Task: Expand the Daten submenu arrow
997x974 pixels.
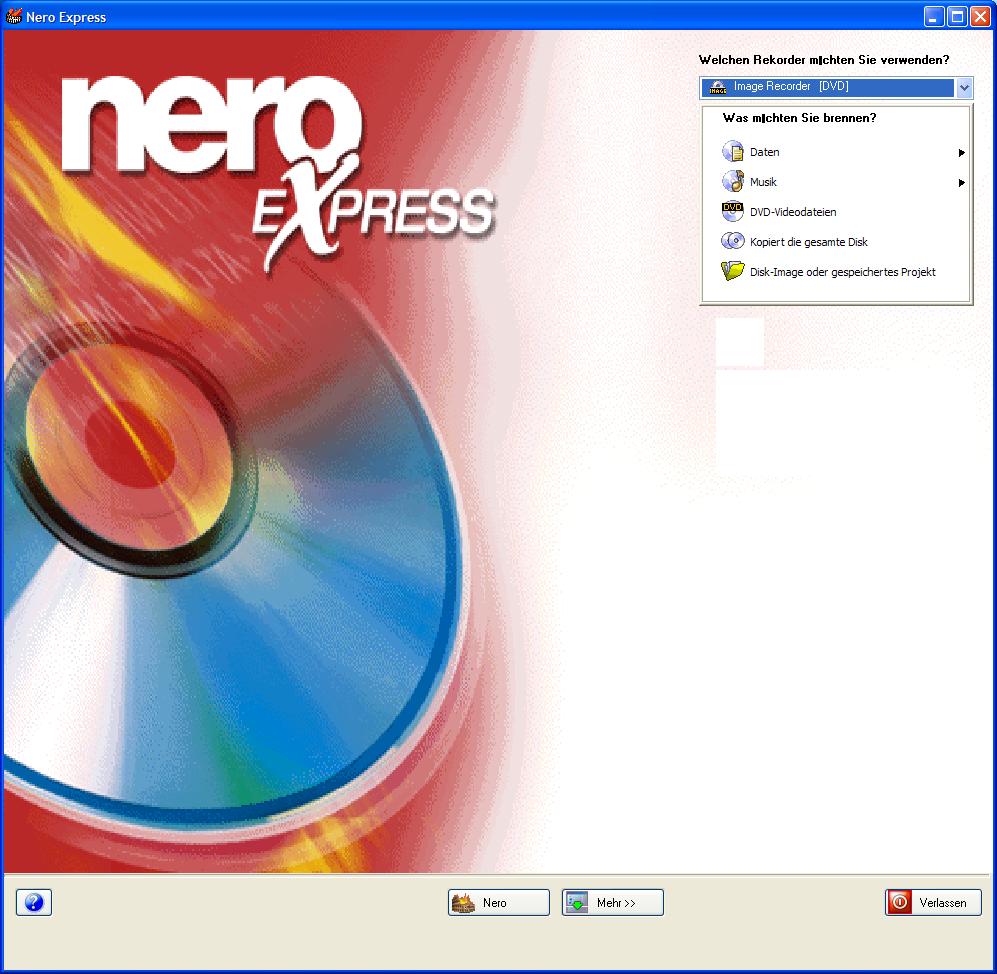Action: pyautogui.click(x=961, y=153)
